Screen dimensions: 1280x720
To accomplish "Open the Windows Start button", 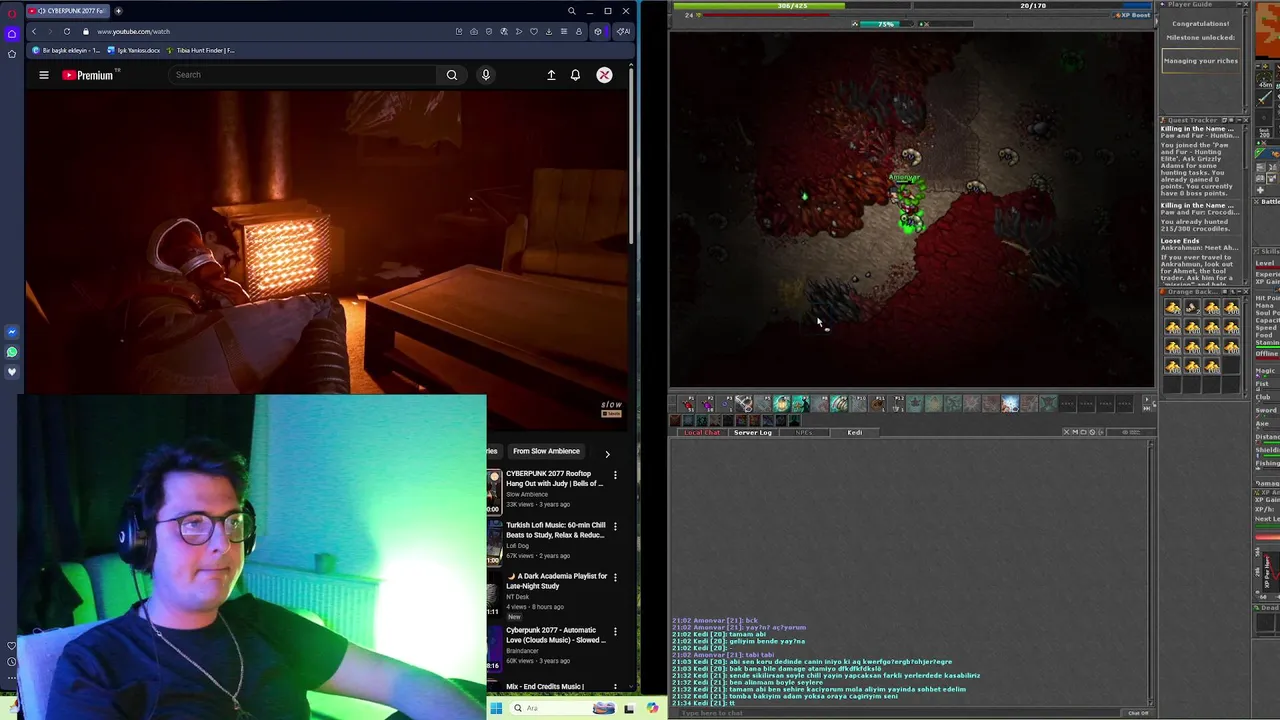I will [x=496, y=708].
